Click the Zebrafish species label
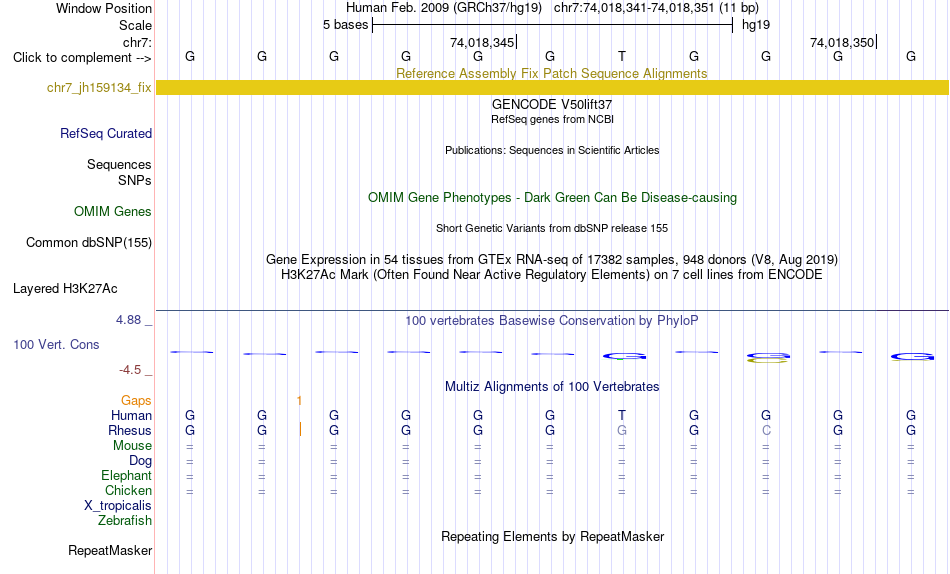 pos(125,521)
